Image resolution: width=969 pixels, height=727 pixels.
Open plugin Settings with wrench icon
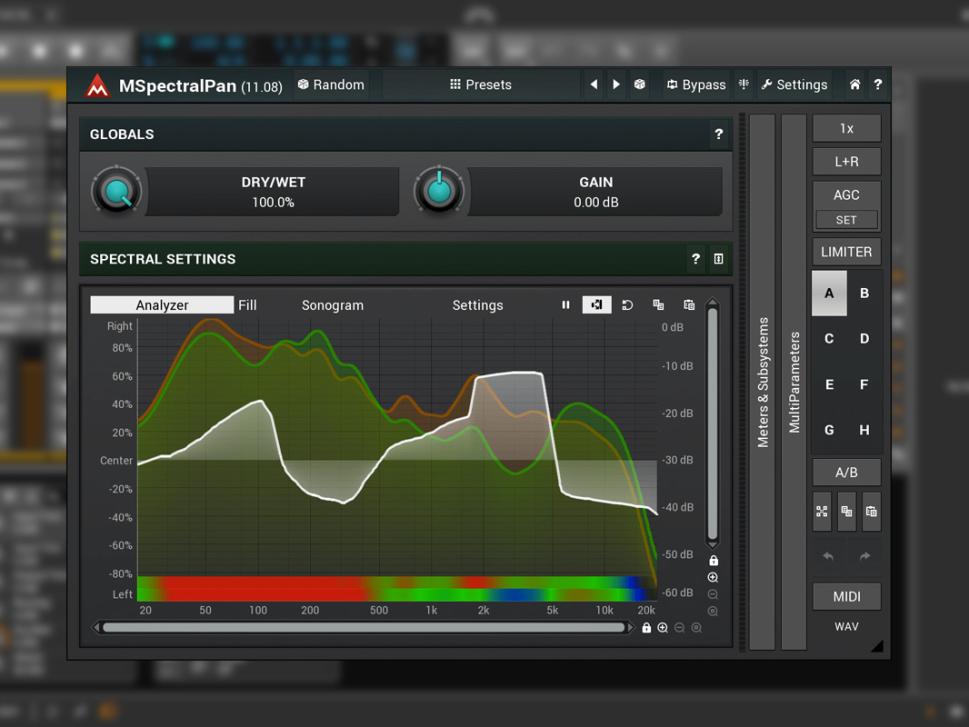[x=794, y=85]
